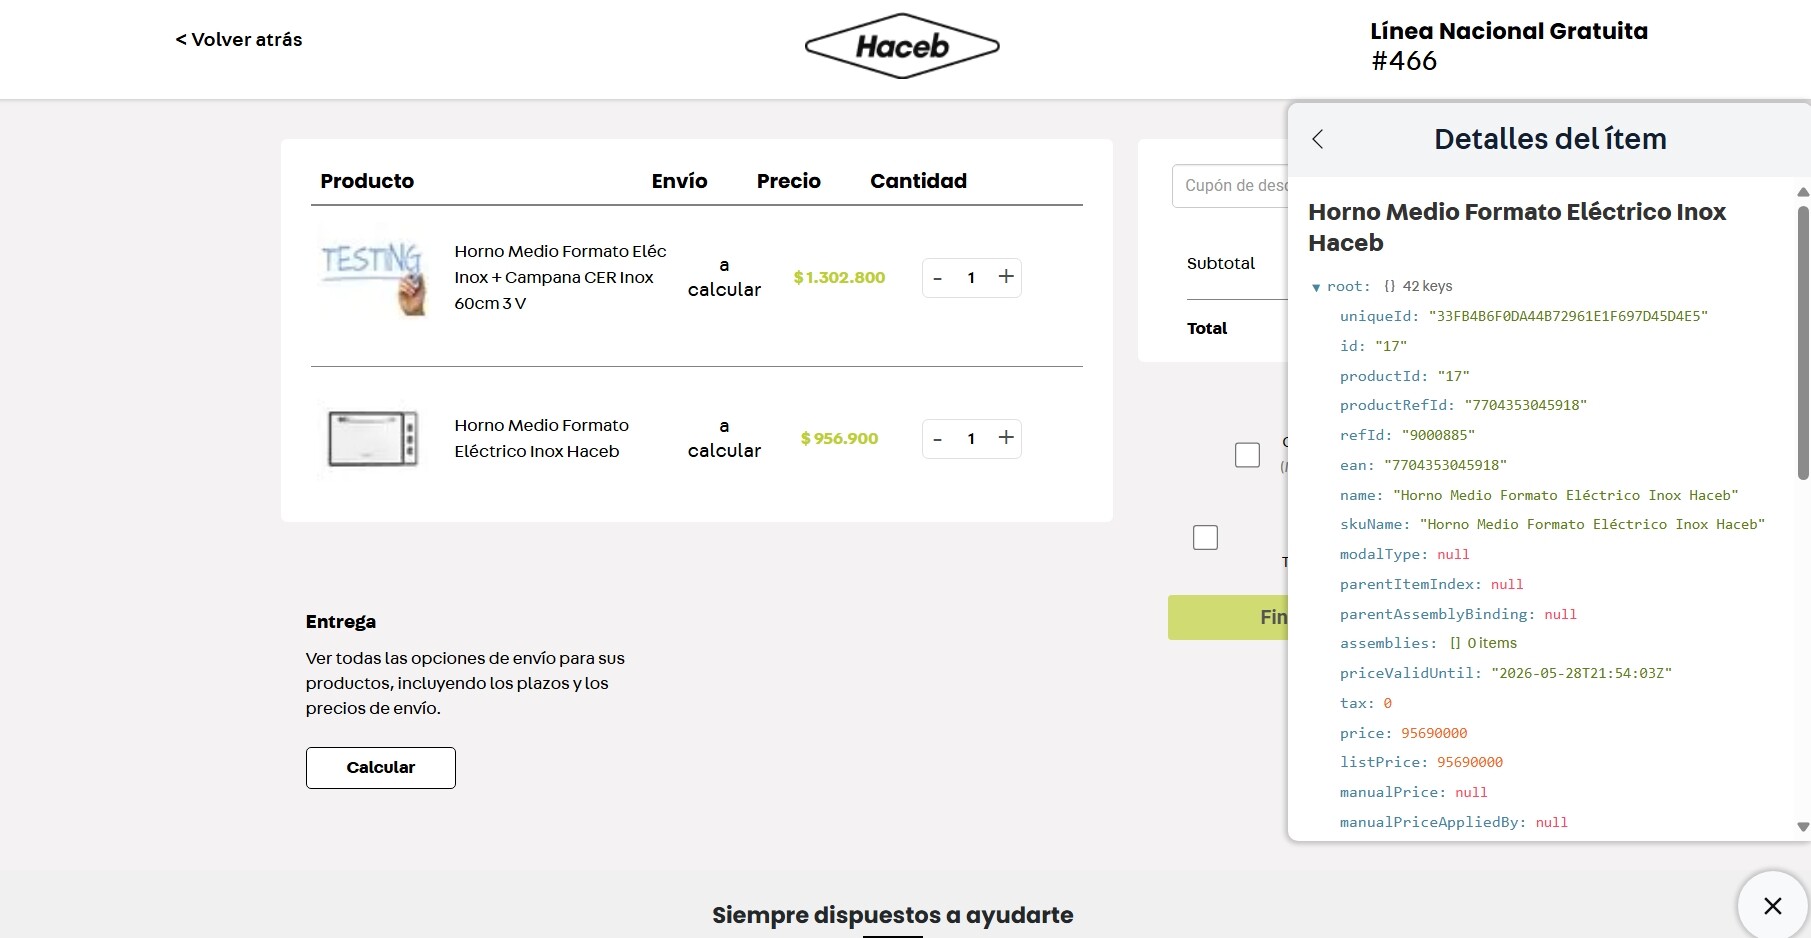Screen dimensions: 1811x938
Task: Click the modalType null row
Action: tap(1405, 554)
